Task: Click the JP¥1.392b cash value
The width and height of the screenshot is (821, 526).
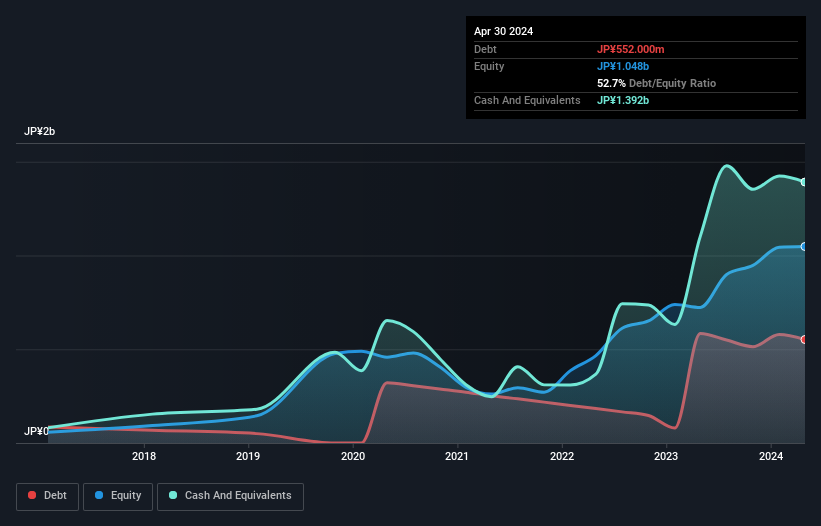Action: coord(623,100)
